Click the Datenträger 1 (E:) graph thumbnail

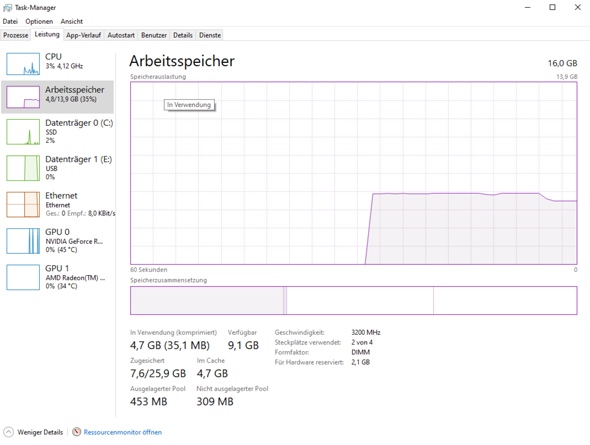(23, 168)
